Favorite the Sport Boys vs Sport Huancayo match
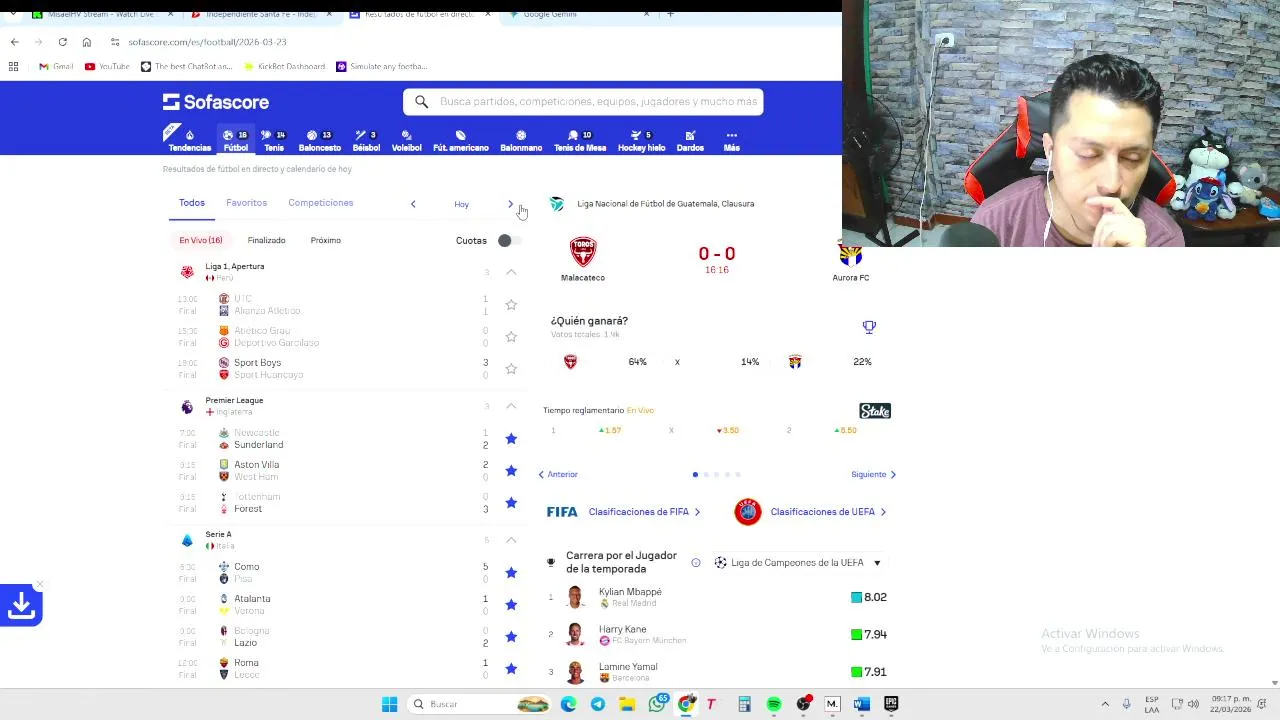The image size is (1280, 720). click(x=511, y=369)
